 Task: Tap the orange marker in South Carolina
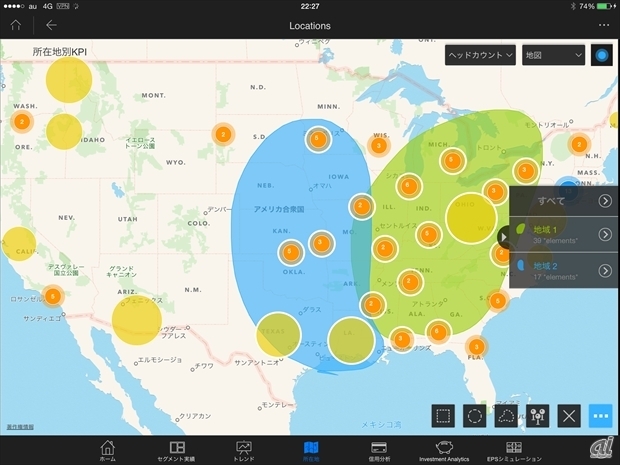point(498,301)
